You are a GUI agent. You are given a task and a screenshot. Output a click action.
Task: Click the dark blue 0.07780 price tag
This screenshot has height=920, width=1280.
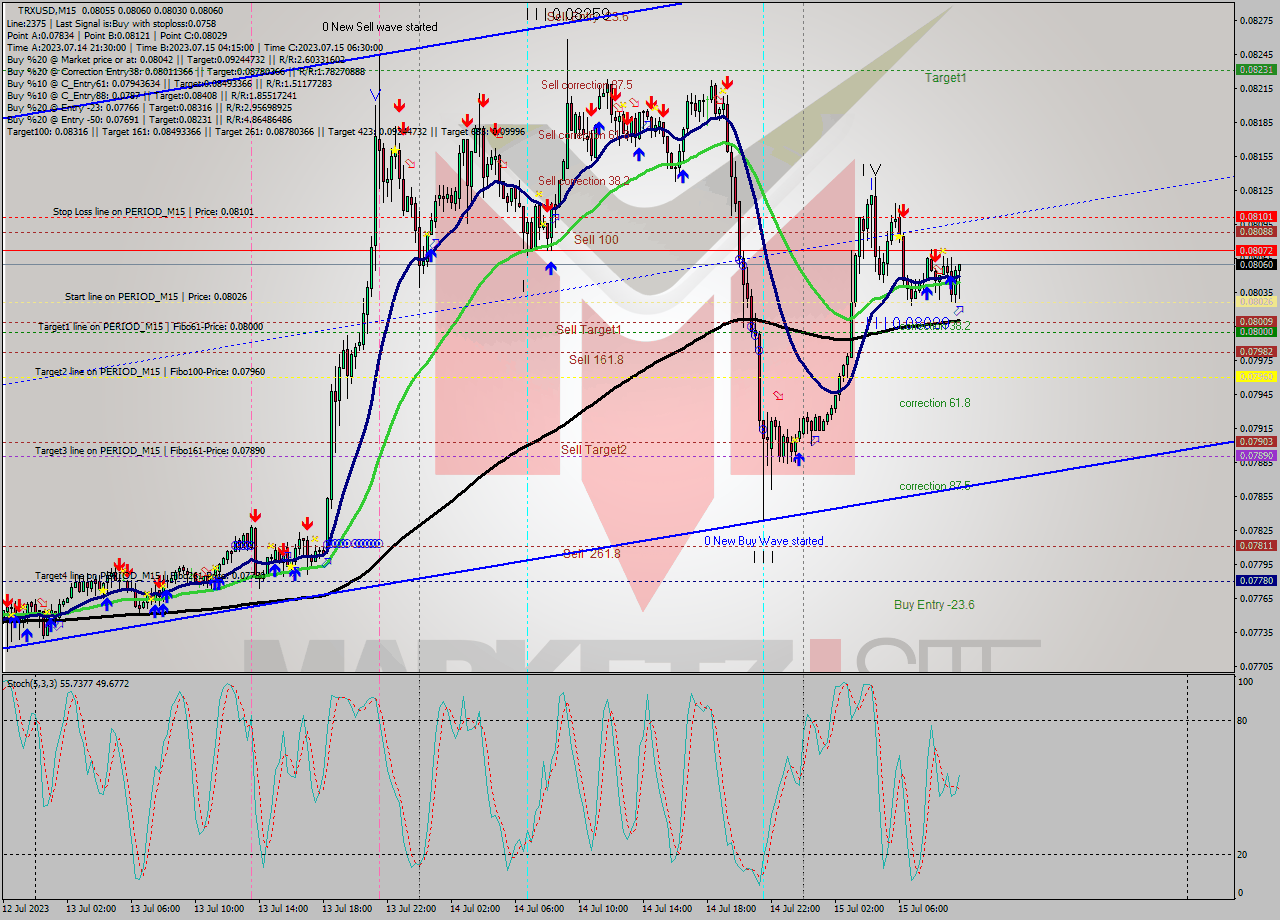1257,580
